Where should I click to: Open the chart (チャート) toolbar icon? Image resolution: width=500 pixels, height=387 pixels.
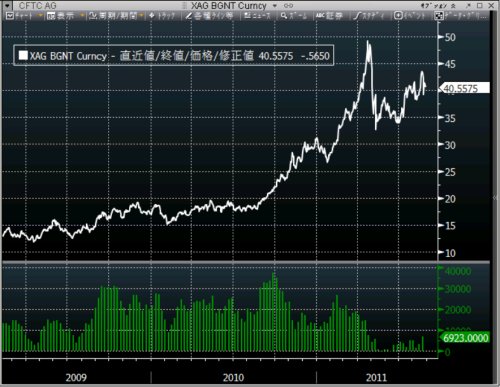(10, 16)
